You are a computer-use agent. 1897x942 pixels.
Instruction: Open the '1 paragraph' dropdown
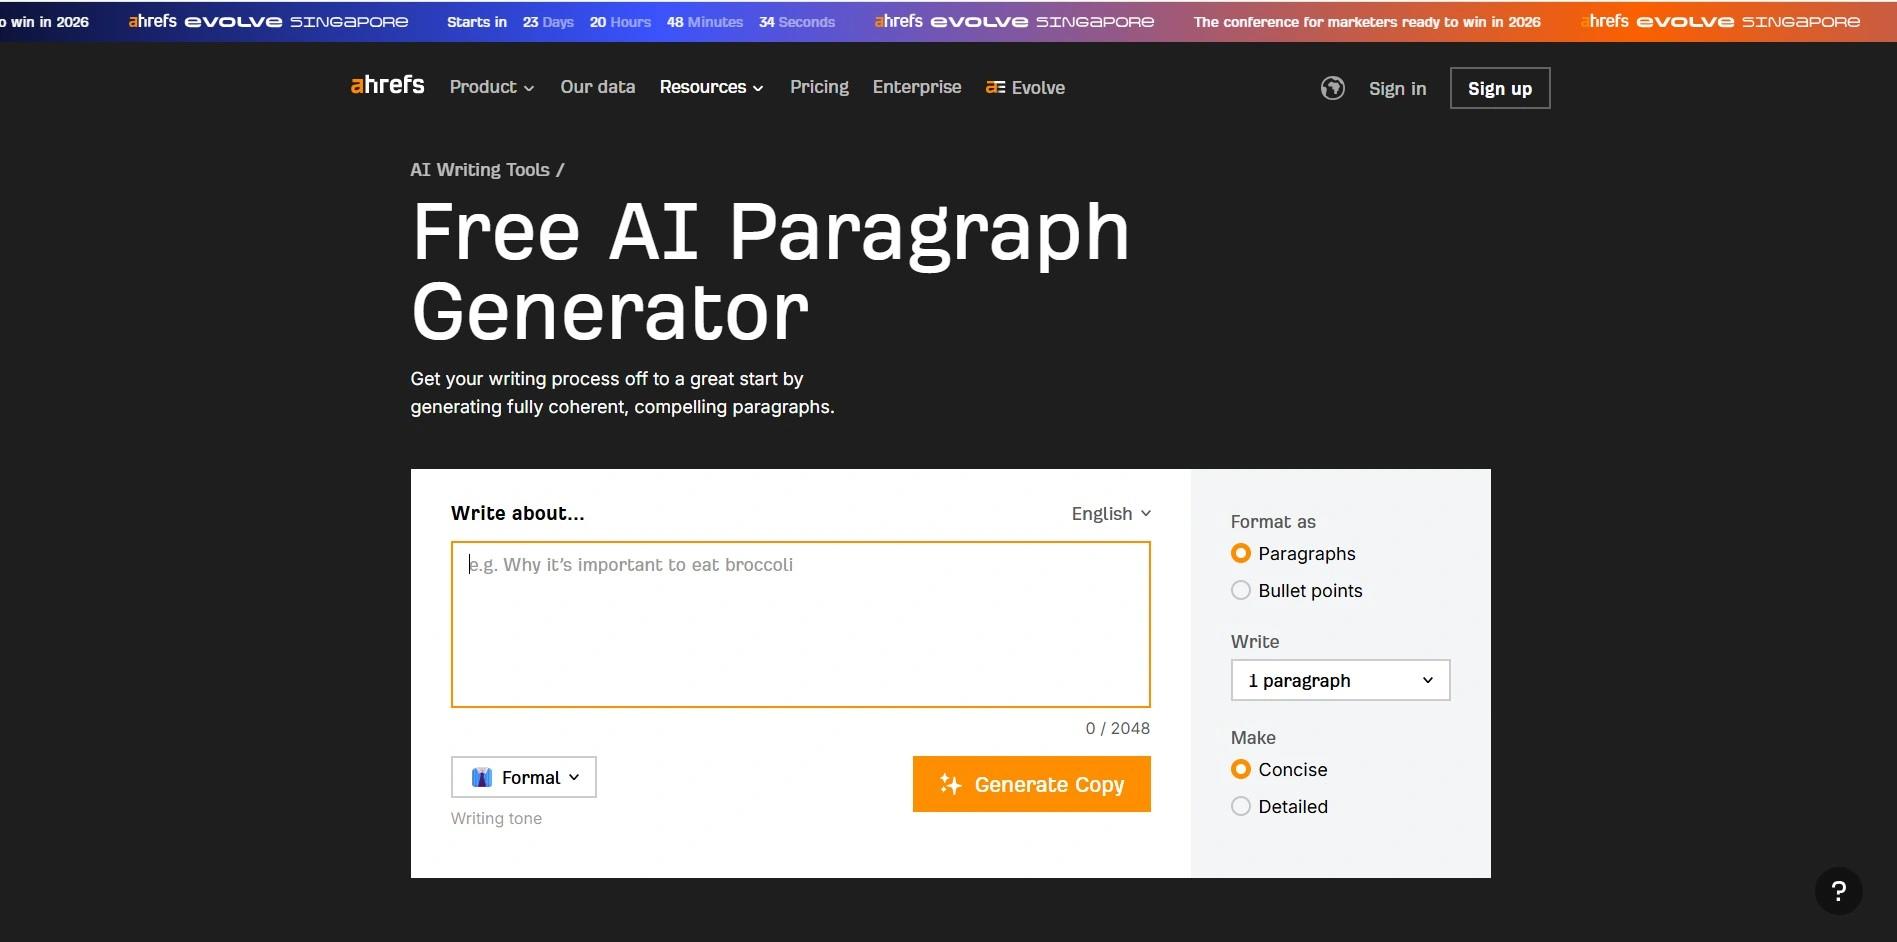pyautogui.click(x=1340, y=680)
